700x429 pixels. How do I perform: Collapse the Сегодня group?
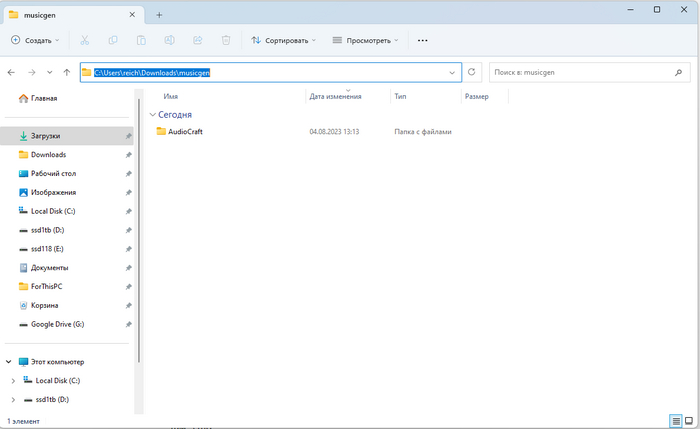click(x=152, y=115)
